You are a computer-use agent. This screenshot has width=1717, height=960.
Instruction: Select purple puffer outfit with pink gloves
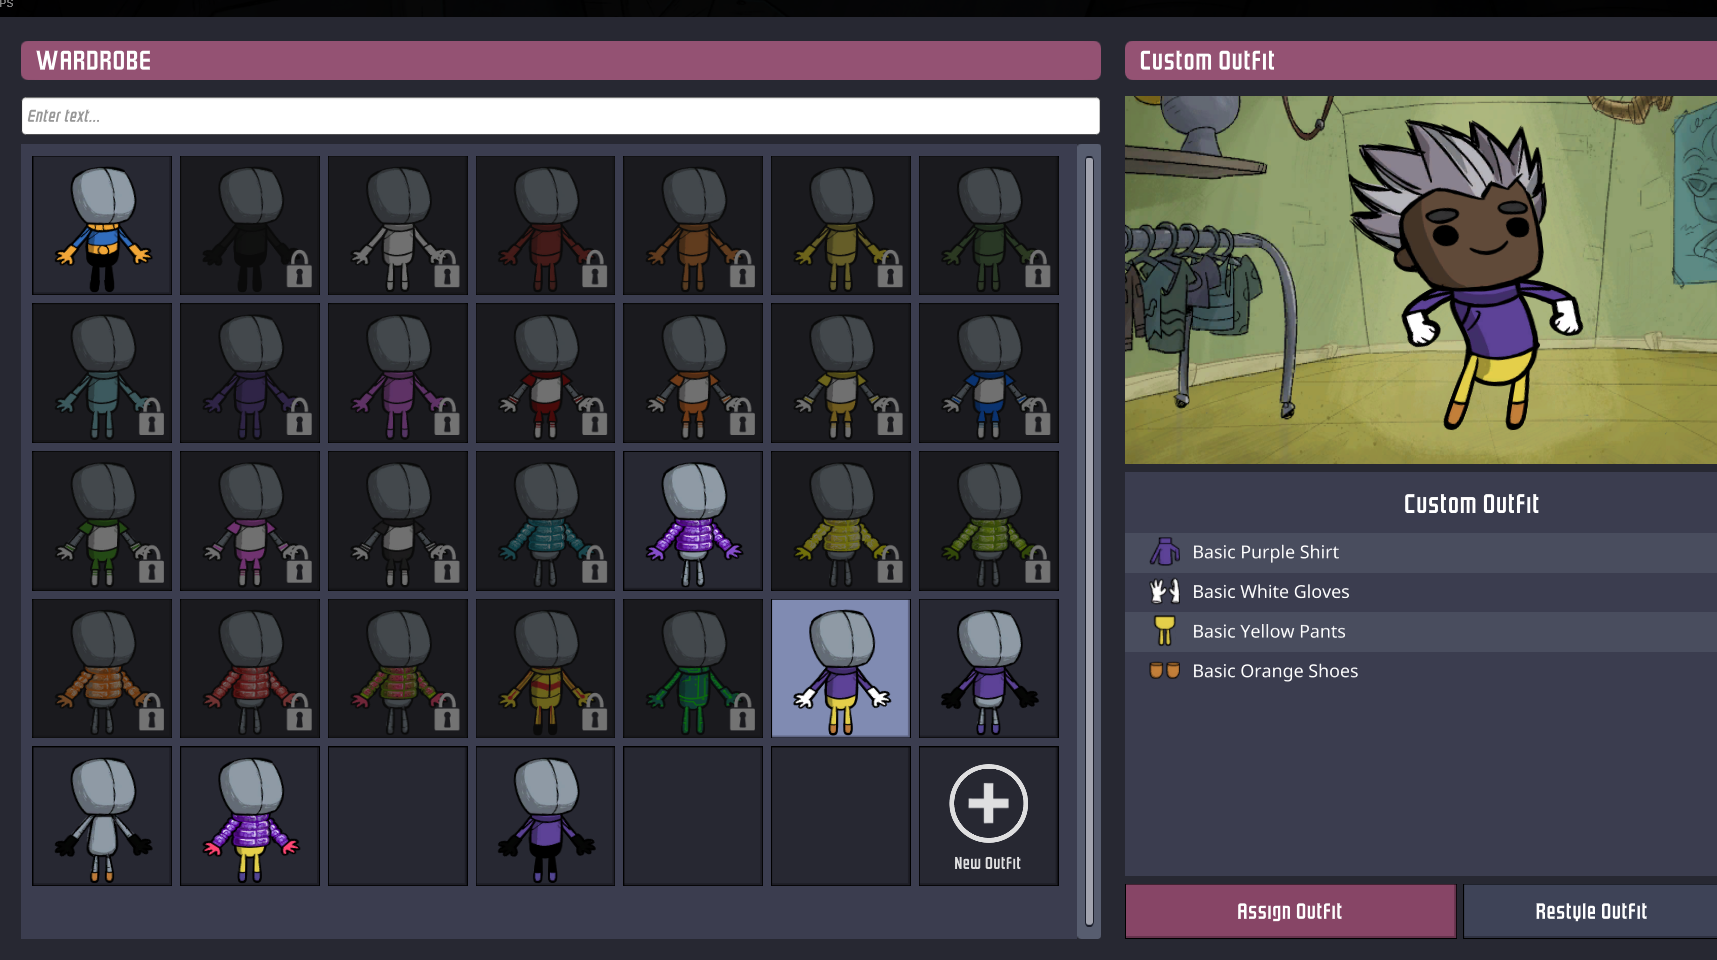tap(250, 816)
